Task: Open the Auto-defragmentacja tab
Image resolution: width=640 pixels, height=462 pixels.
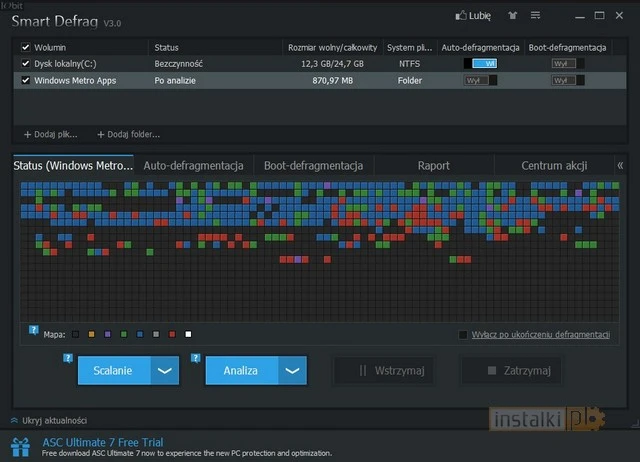Action: click(193, 165)
